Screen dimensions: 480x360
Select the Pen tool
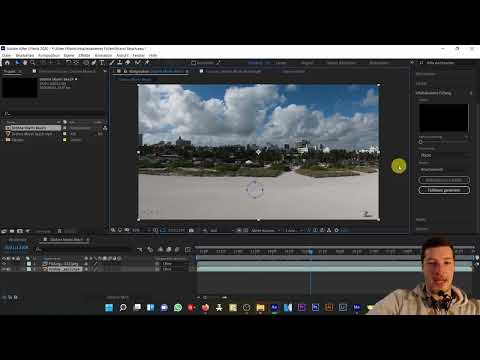point(94,63)
